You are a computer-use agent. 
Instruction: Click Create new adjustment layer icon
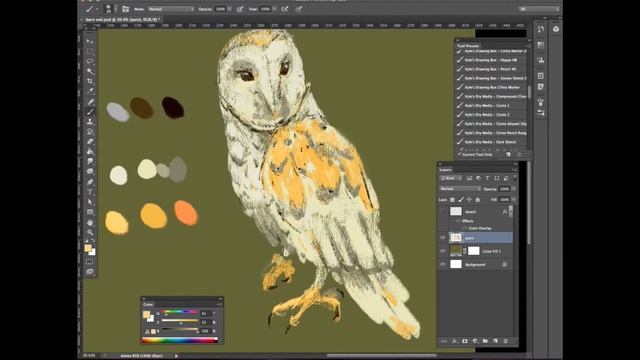[475, 341]
